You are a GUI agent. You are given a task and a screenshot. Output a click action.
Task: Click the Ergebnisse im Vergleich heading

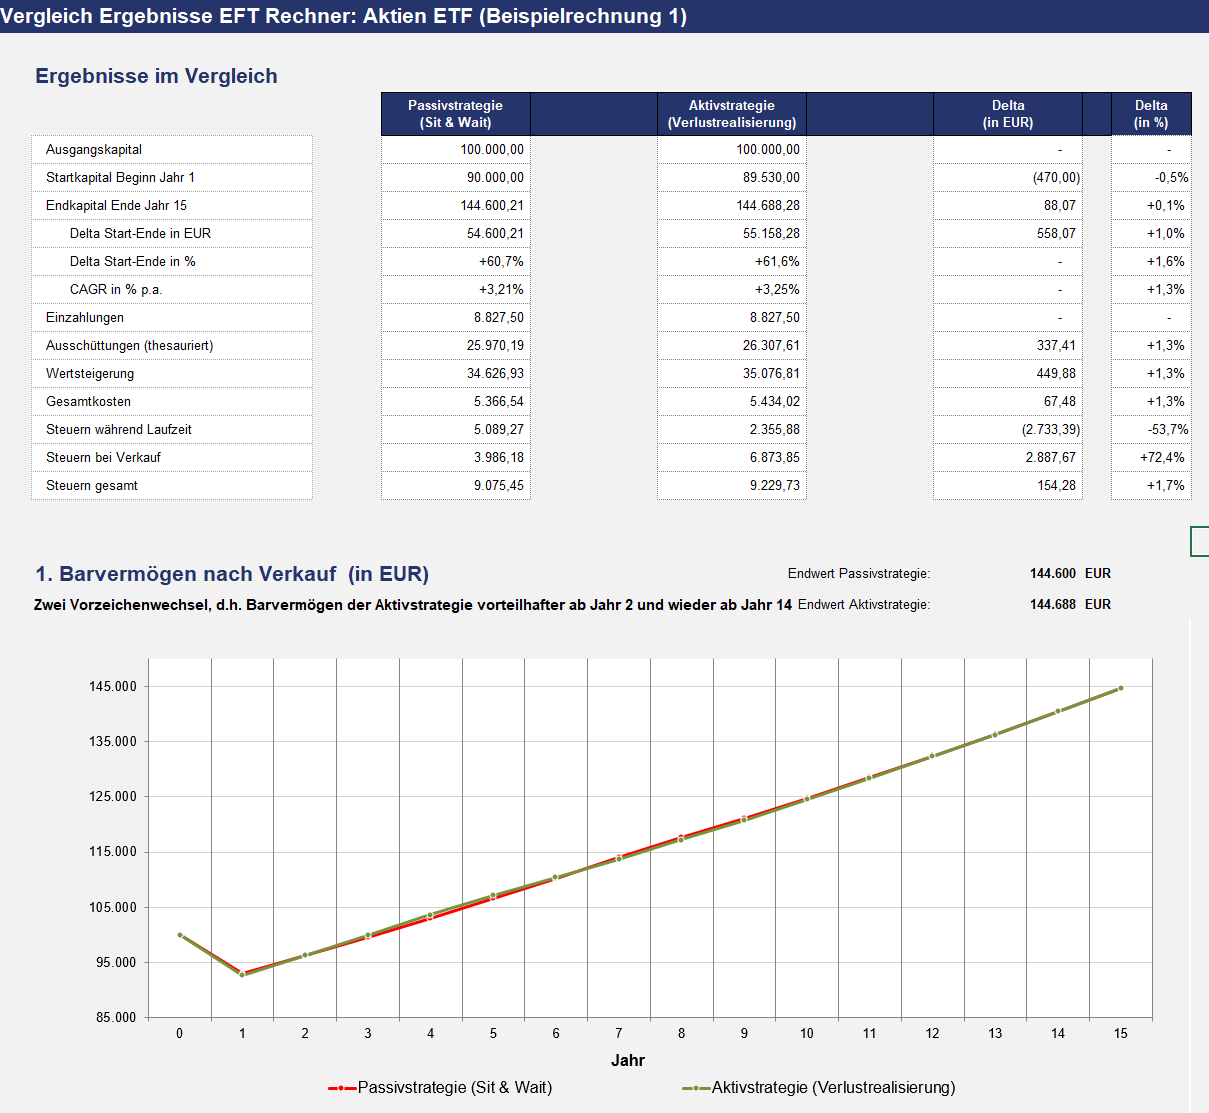(156, 75)
